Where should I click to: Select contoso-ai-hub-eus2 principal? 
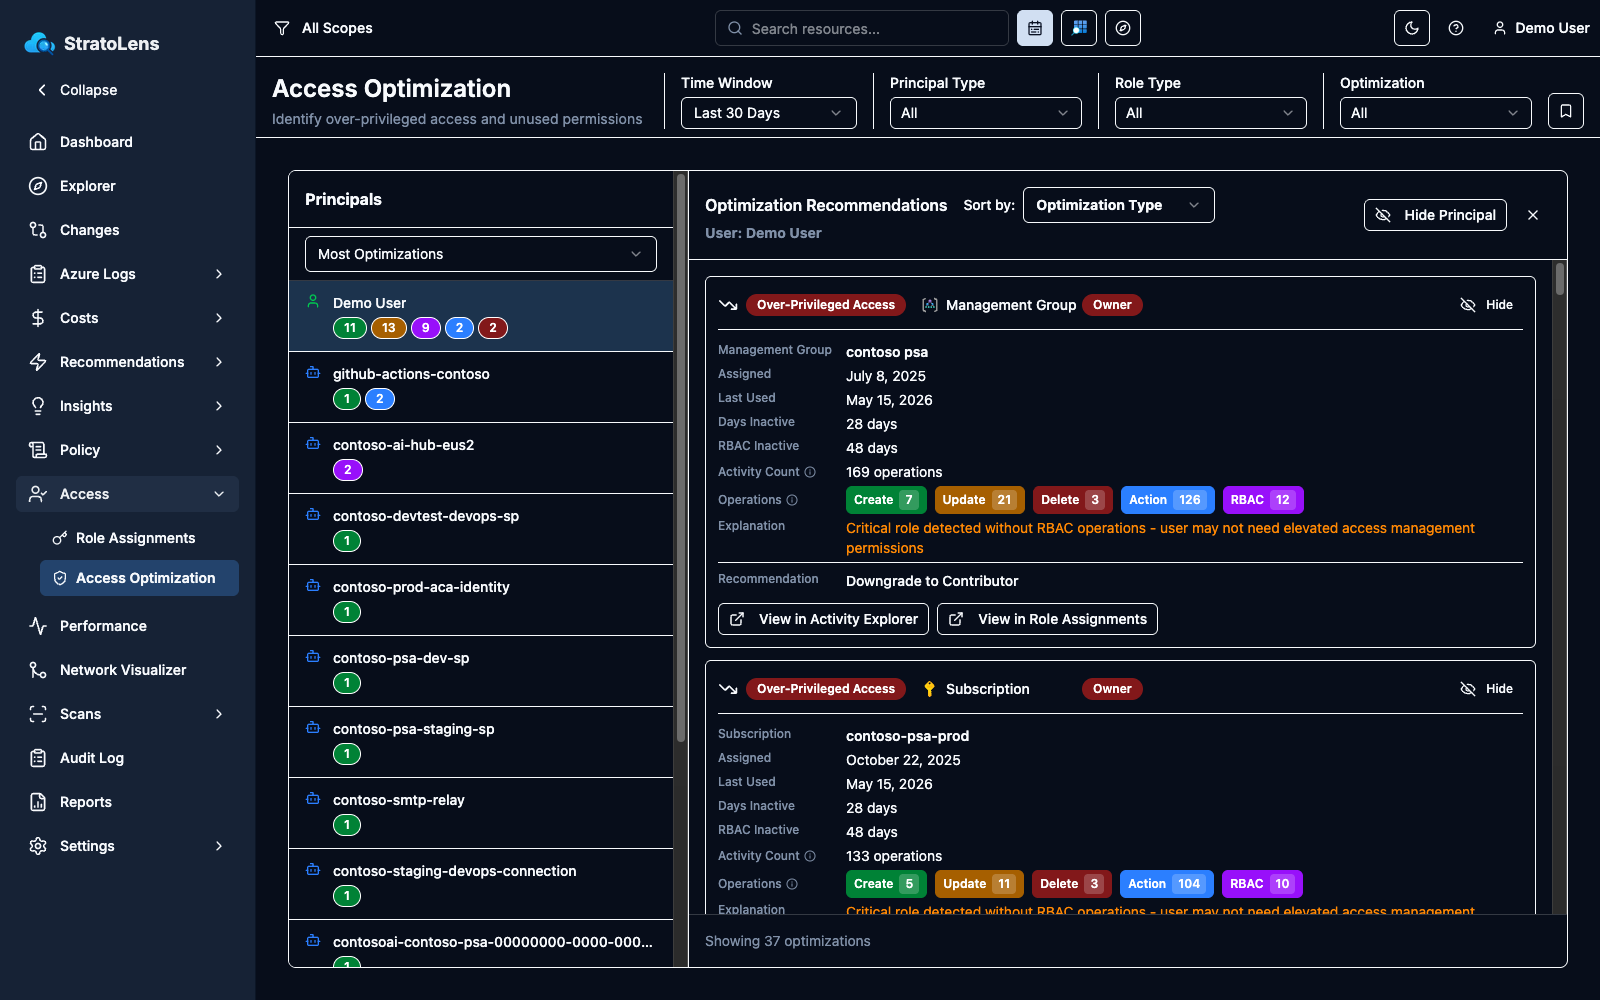tap(481, 458)
